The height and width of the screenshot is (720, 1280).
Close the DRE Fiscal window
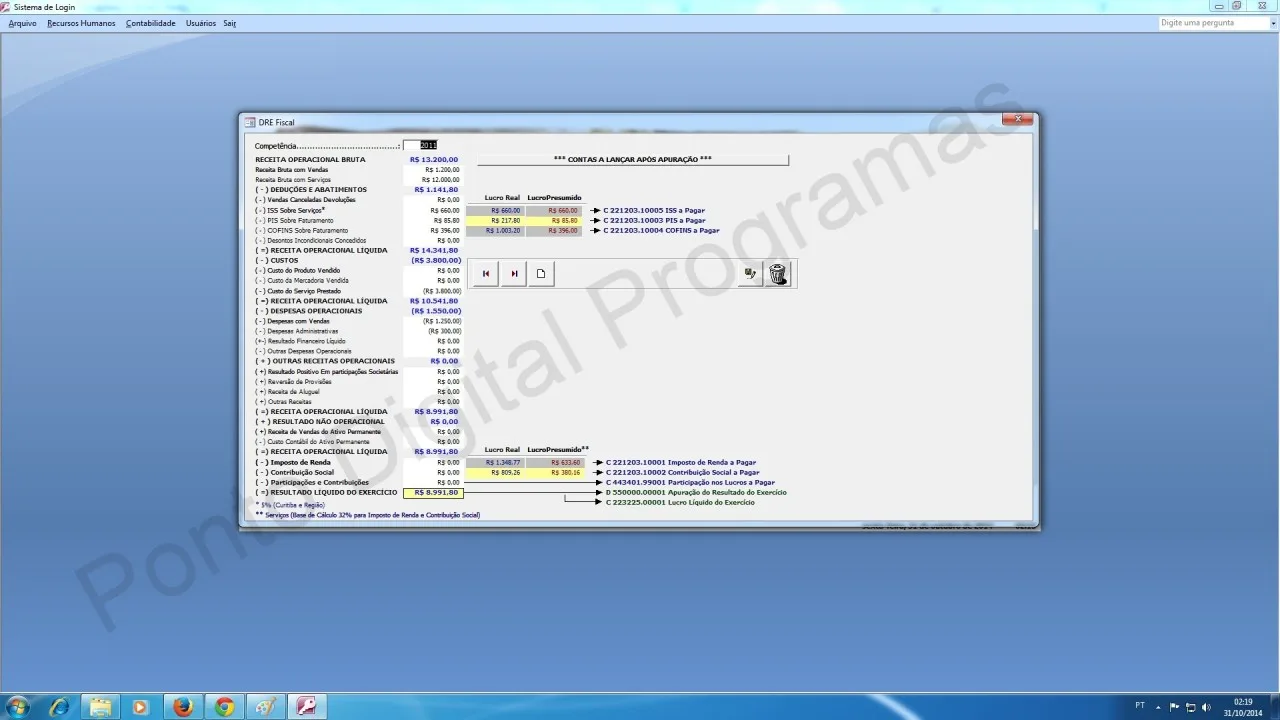[x=1018, y=119]
